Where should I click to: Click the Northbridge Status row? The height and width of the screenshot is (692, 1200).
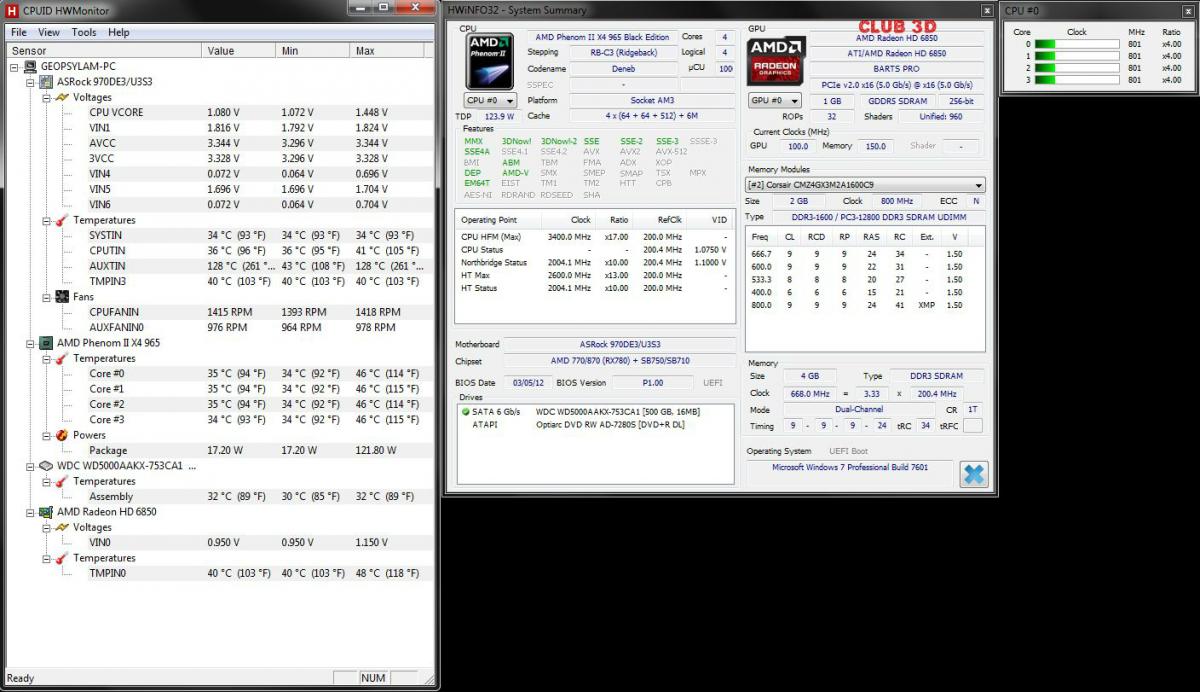click(597, 262)
